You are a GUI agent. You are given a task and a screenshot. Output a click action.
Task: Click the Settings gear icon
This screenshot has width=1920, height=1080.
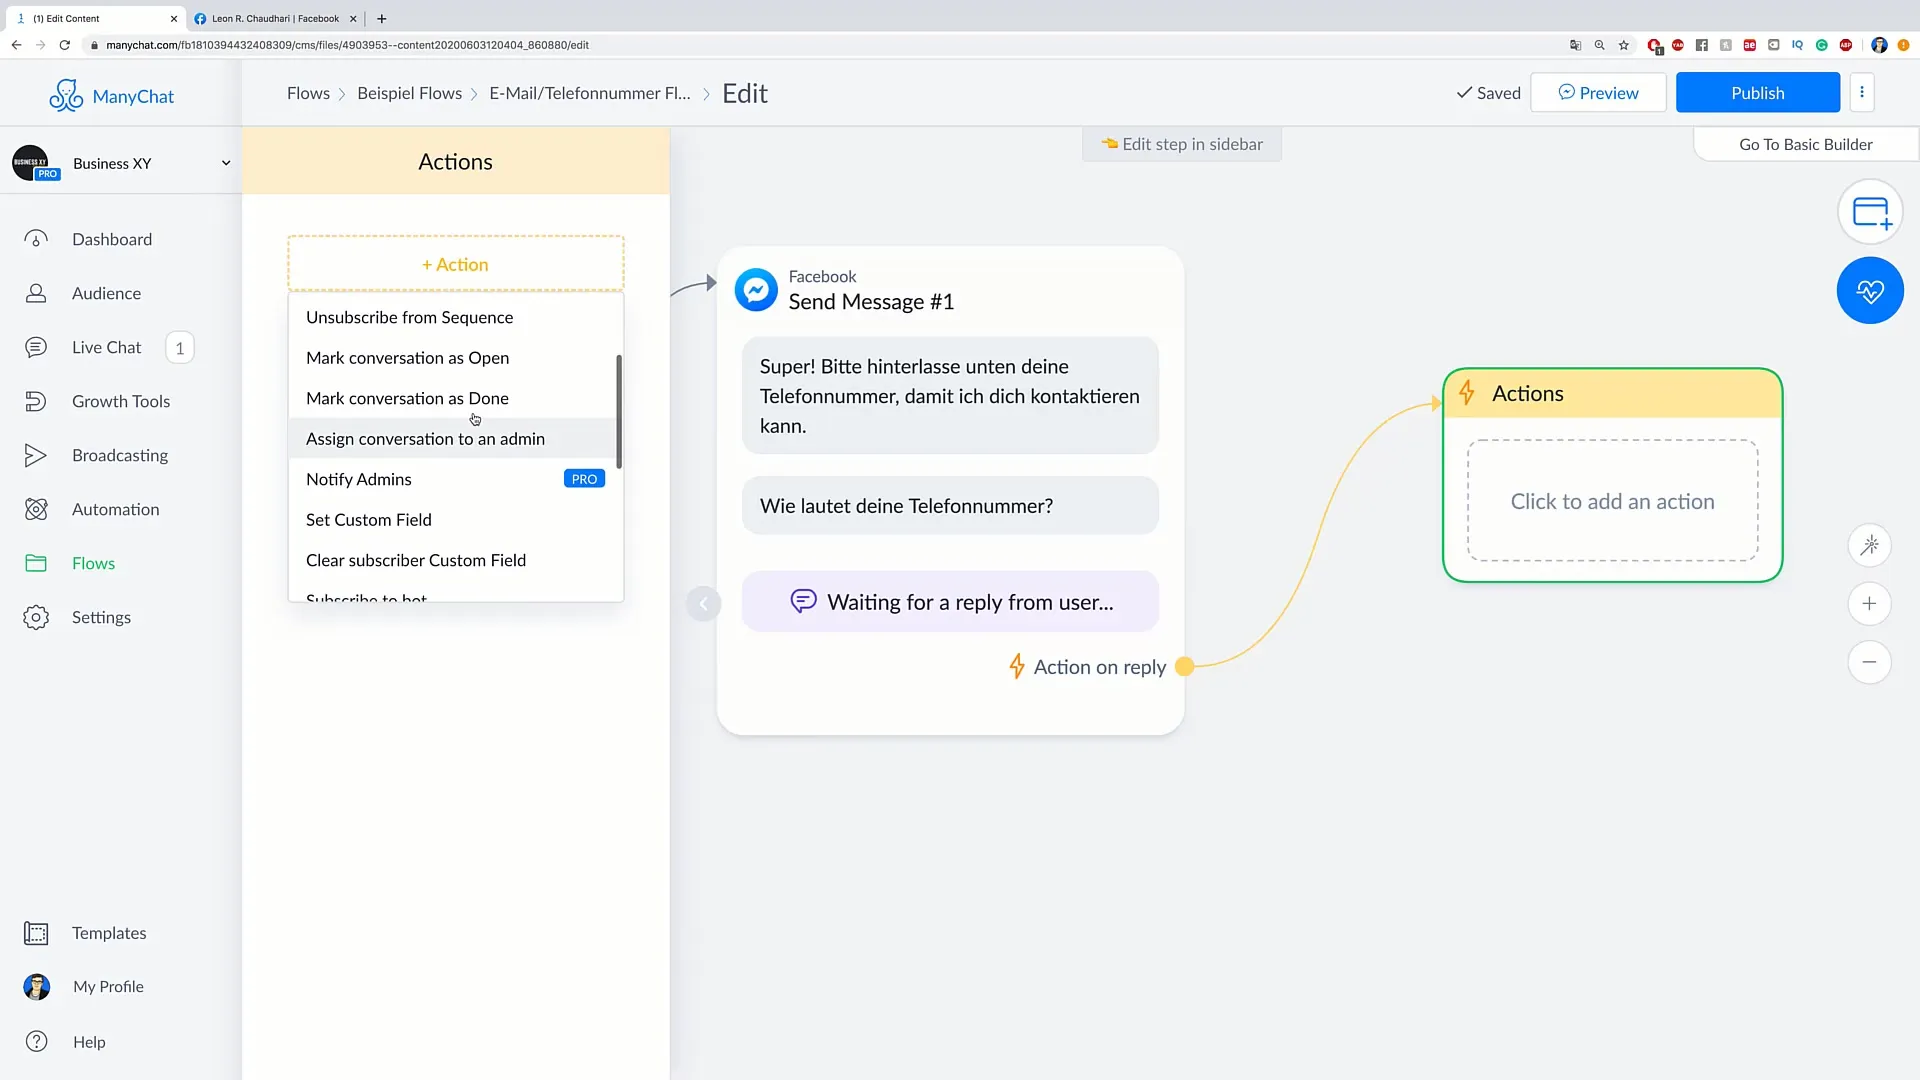coord(36,616)
